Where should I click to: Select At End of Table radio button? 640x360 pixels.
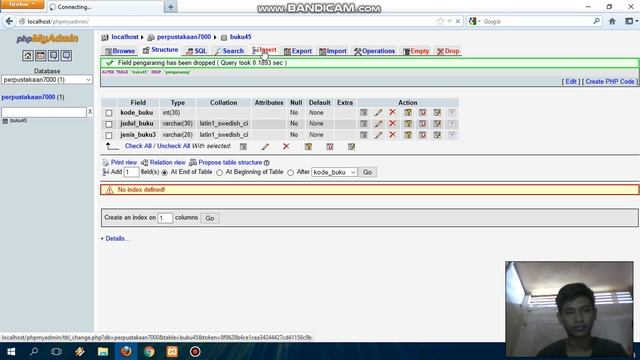click(164, 173)
